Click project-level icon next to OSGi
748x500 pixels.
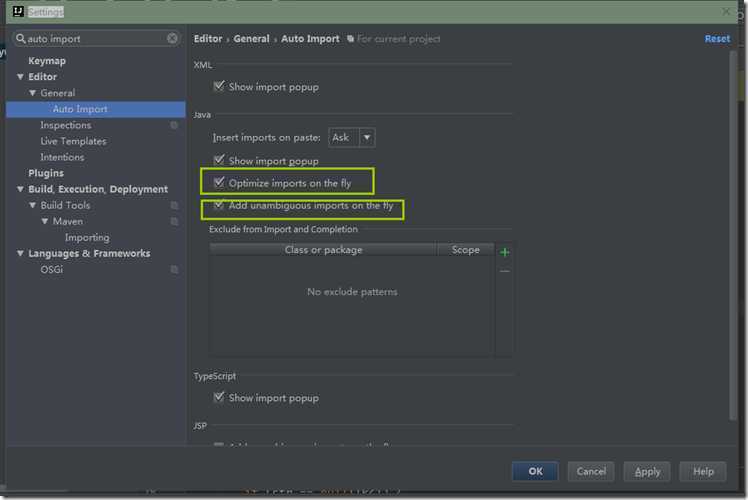[174, 270]
